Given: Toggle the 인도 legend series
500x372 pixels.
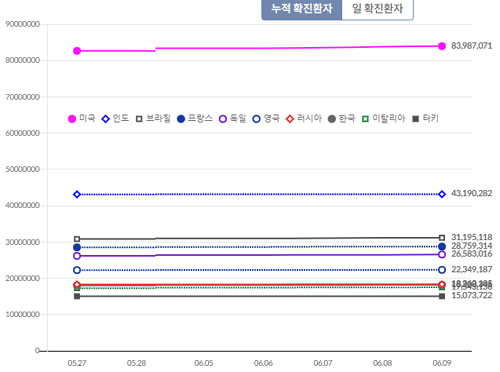Looking at the screenshot, I should (x=115, y=118).
